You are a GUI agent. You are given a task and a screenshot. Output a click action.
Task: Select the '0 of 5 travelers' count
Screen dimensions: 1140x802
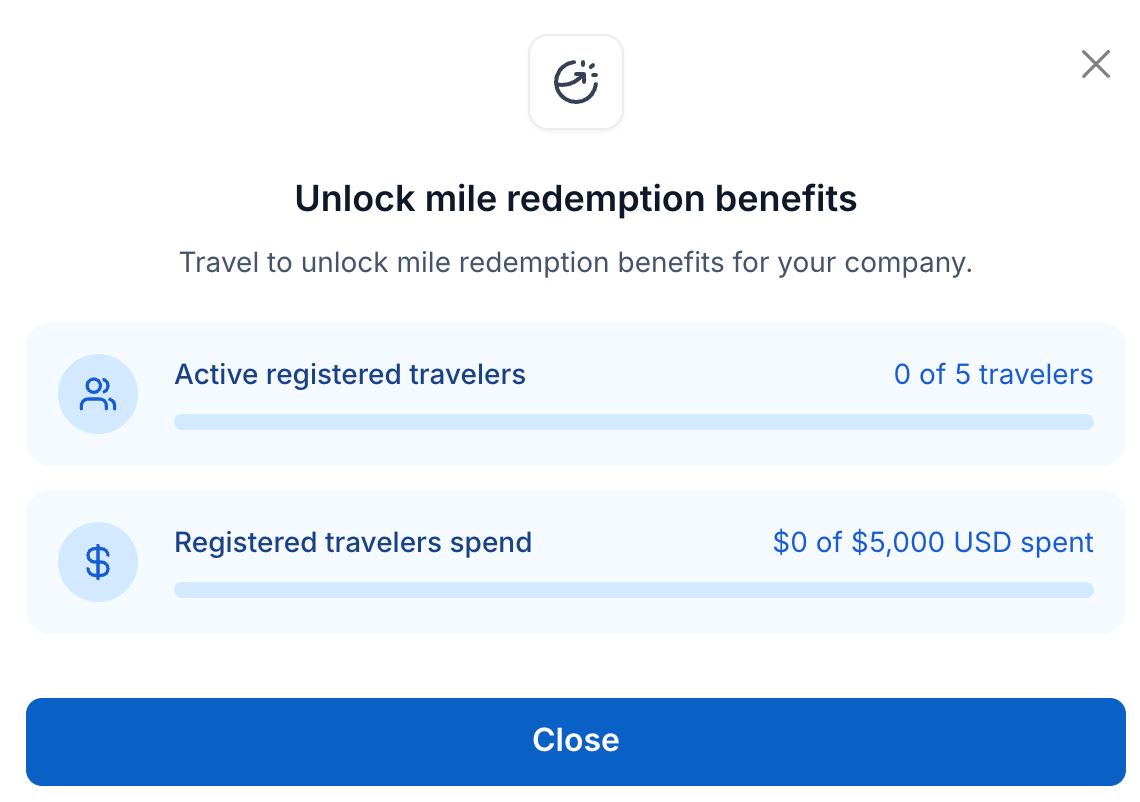point(993,375)
